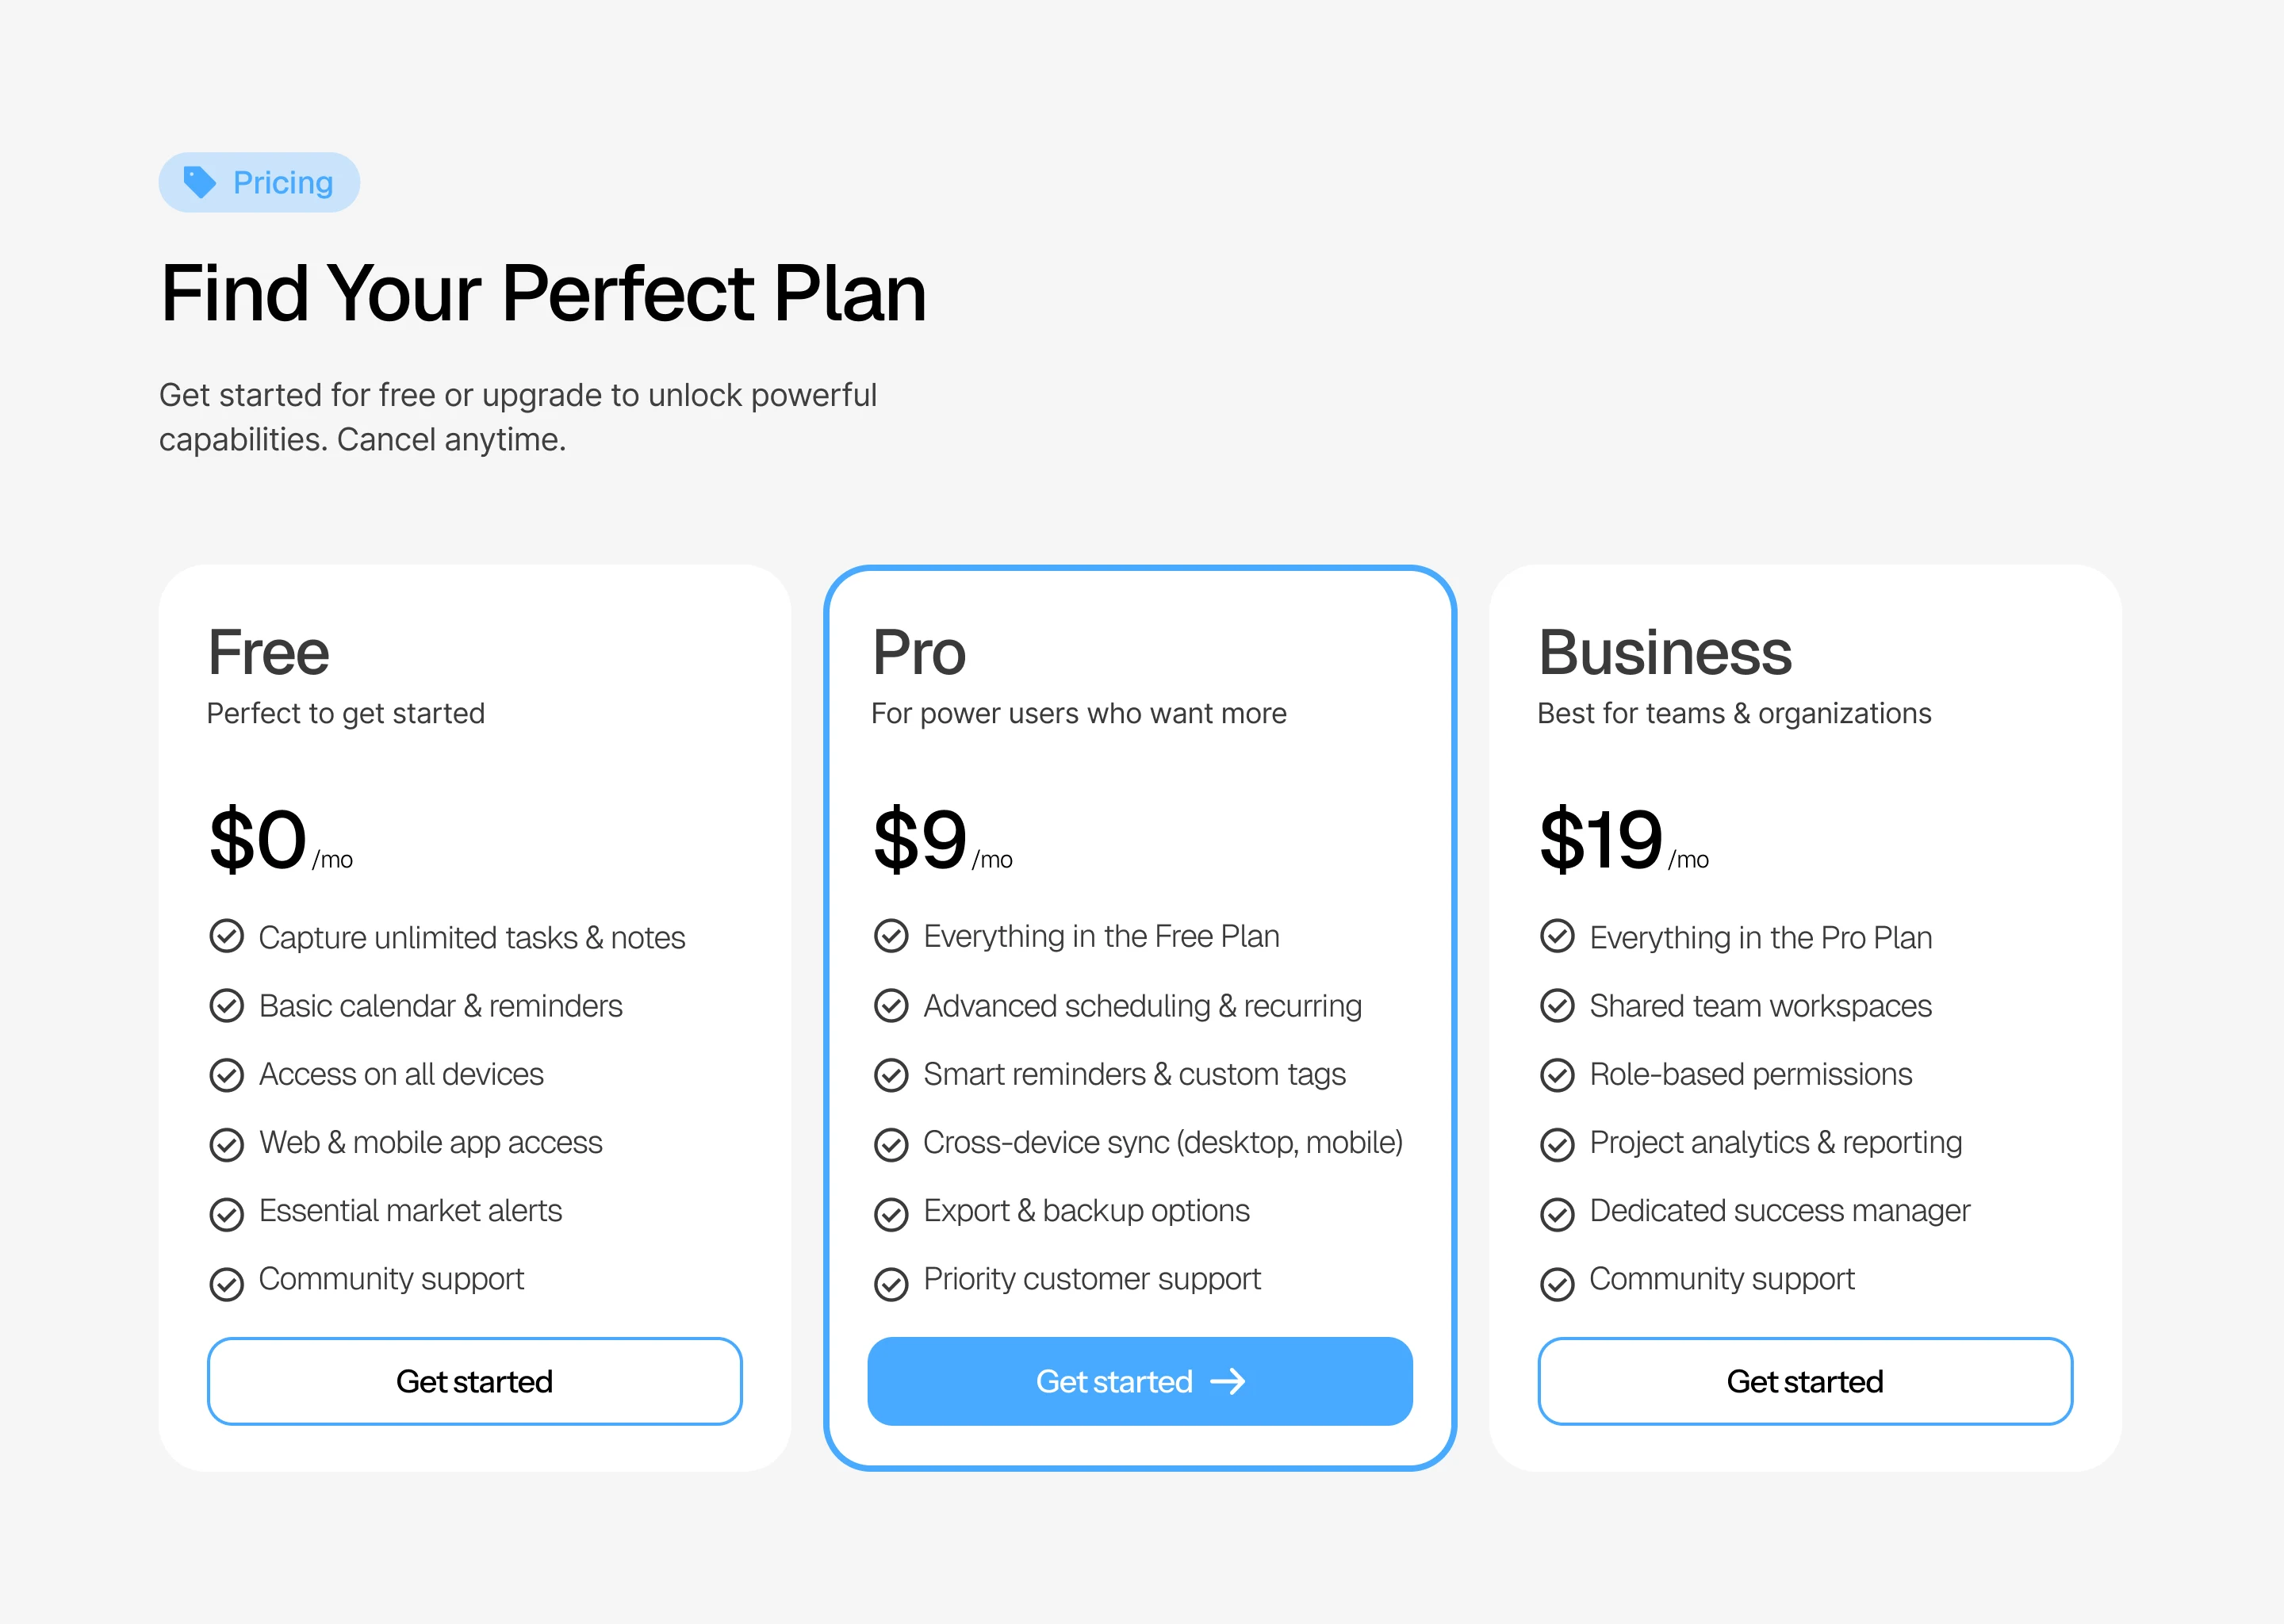Viewport: 2284px width, 1624px height.
Task: Select the Pro plan title
Action: tap(919, 652)
